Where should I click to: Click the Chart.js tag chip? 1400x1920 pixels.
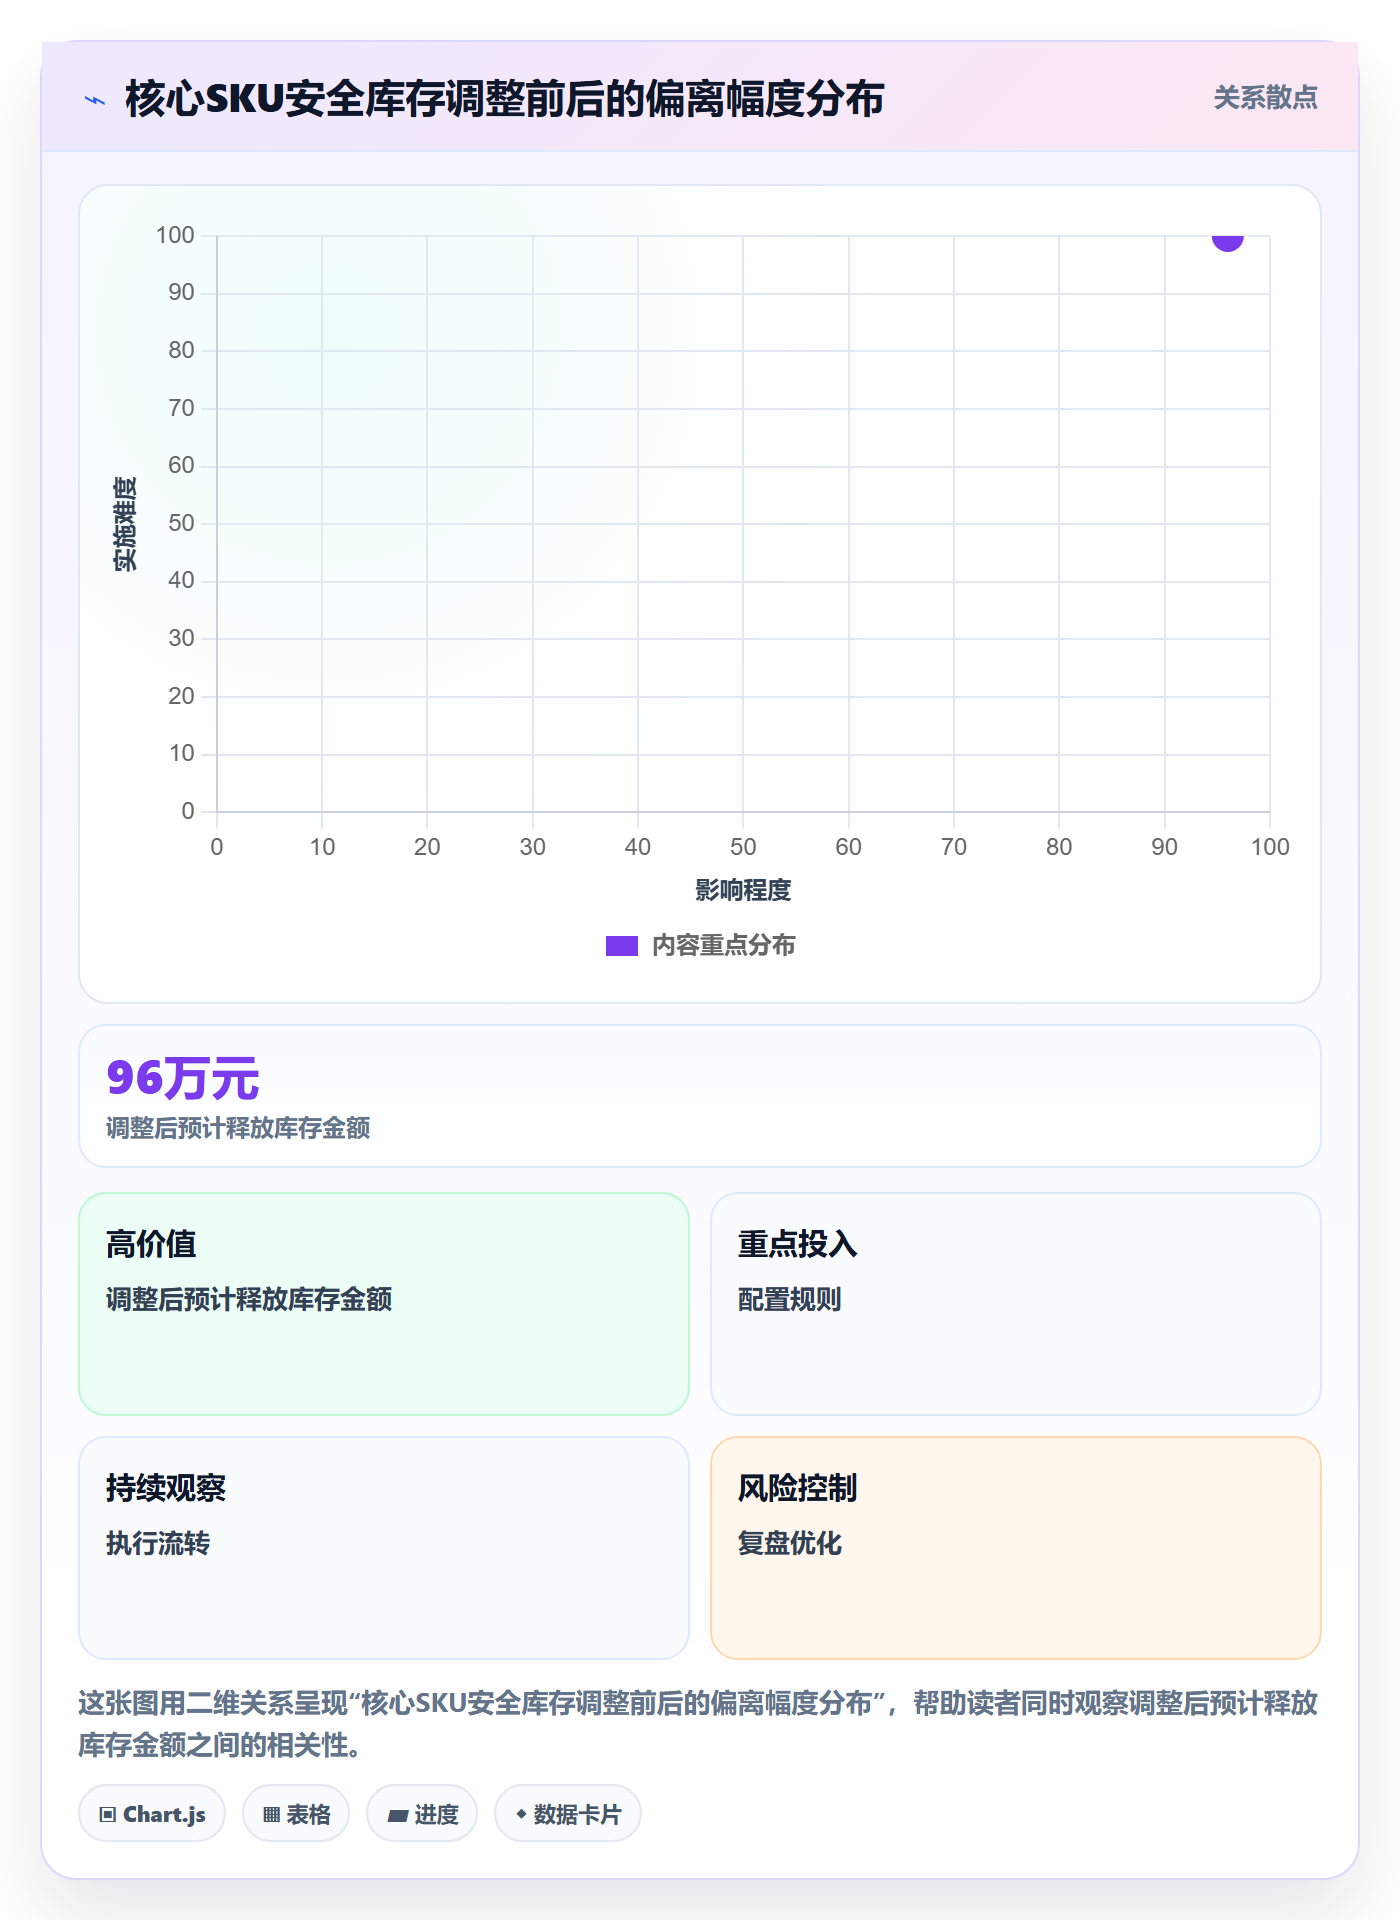(152, 1813)
